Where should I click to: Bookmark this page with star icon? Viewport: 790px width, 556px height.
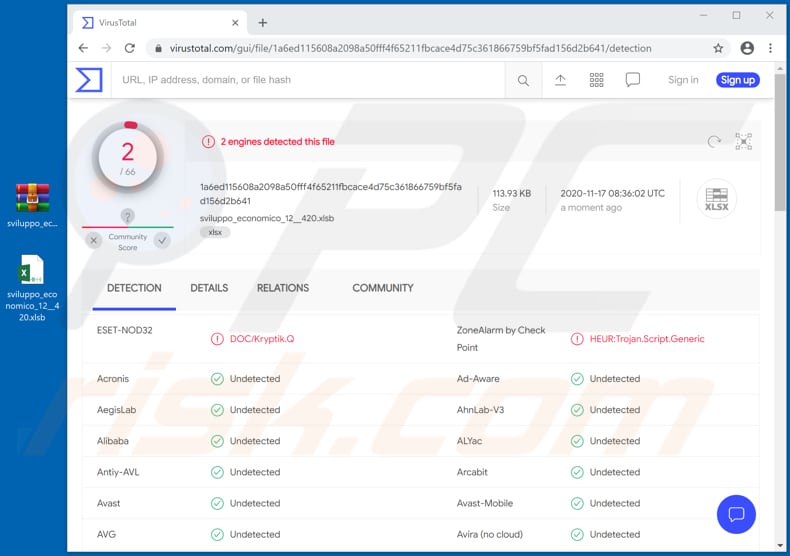tap(718, 48)
